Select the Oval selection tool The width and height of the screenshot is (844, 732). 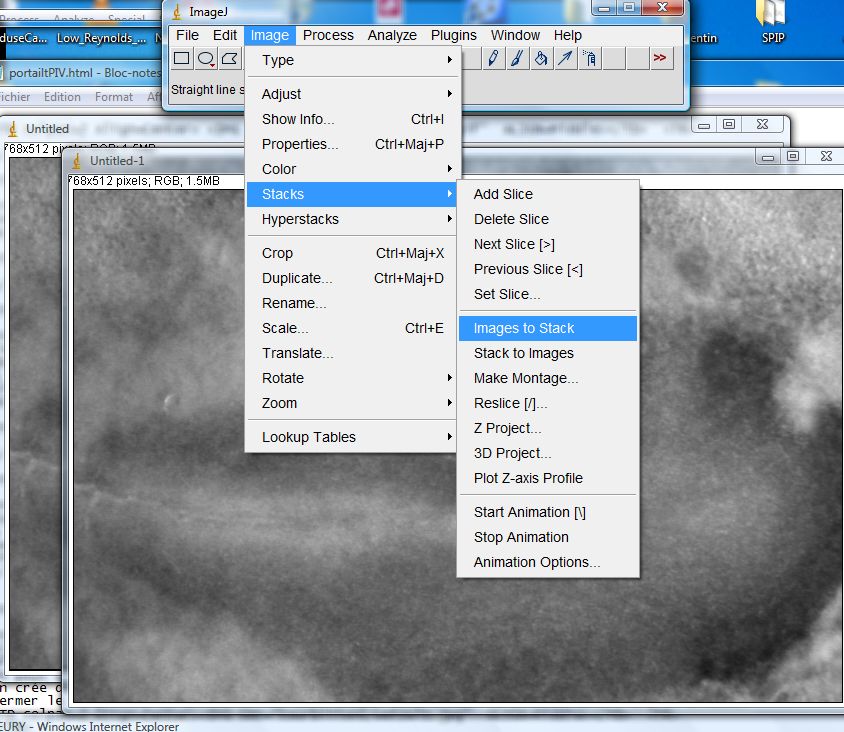[206, 59]
